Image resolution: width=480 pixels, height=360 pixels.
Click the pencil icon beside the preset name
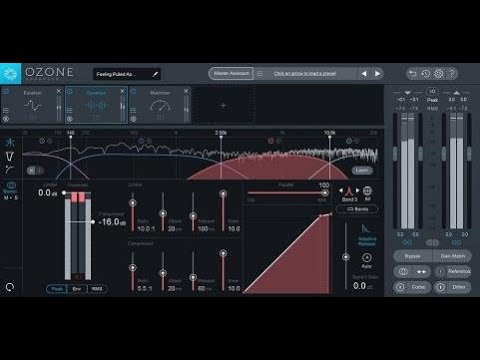(x=155, y=74)
